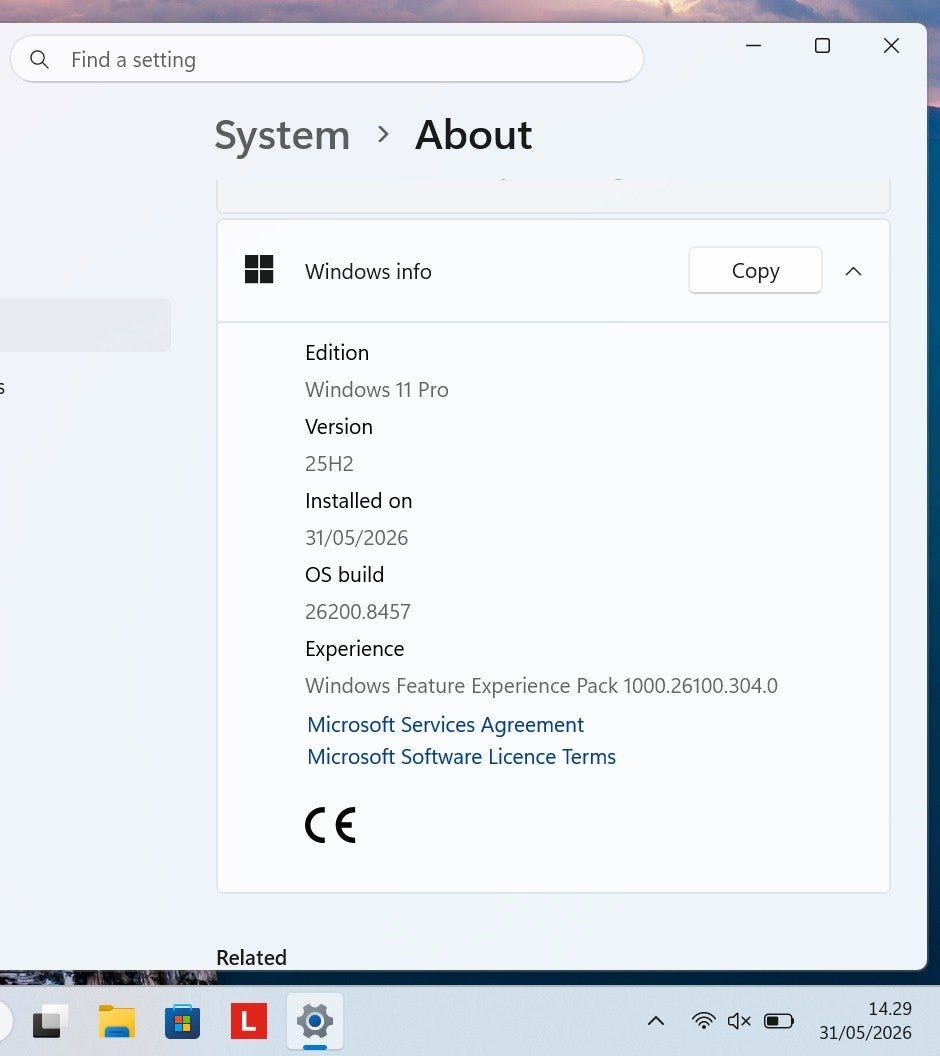Open Wi-Fi network settings in tray
This screenshot has height=1056, width=940.
pos(704,1021)
